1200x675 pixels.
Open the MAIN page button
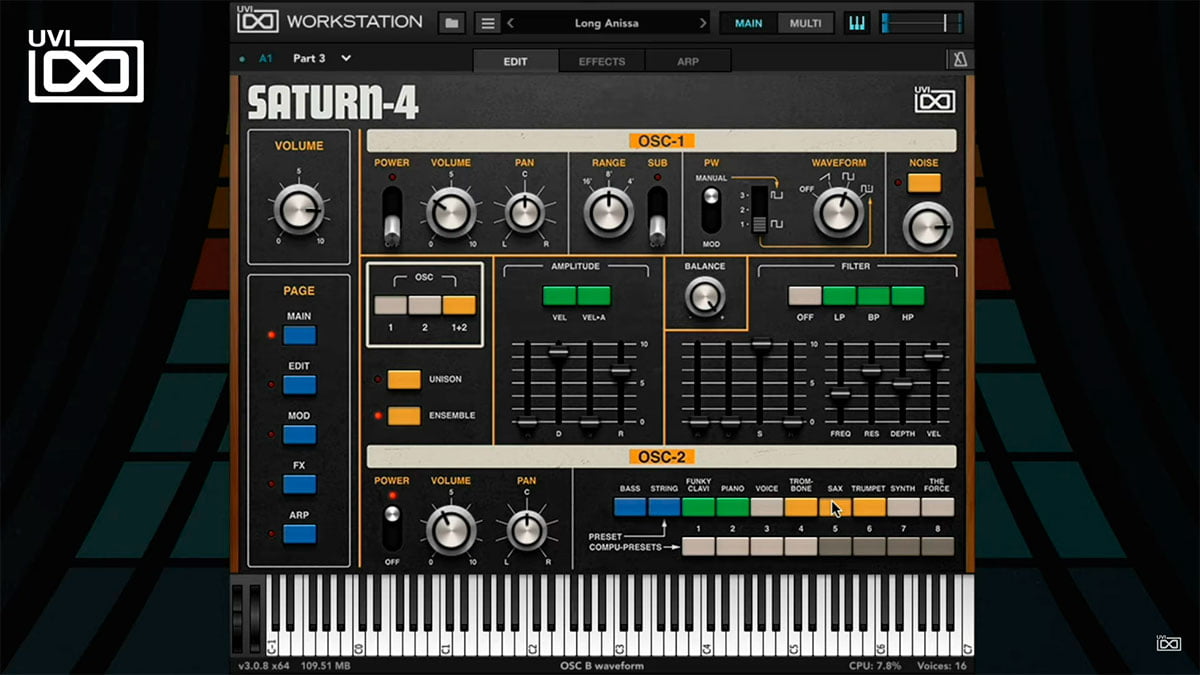click(299, 335)
